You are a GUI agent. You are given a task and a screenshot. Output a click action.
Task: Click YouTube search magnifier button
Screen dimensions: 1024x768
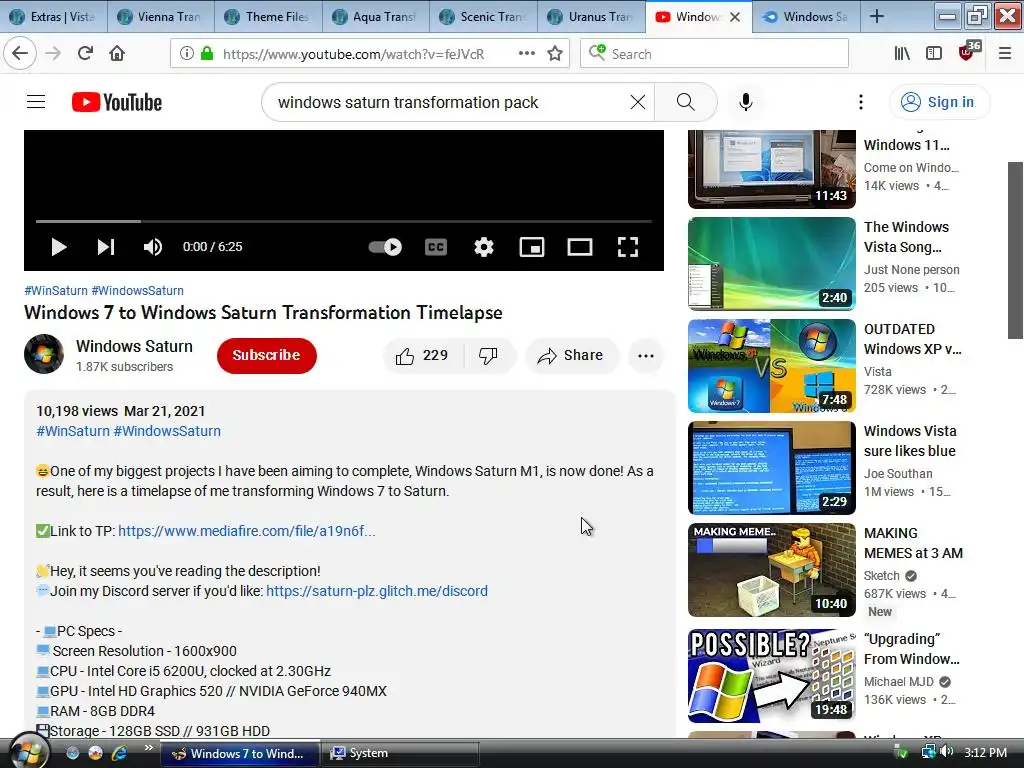click(686, 102)
